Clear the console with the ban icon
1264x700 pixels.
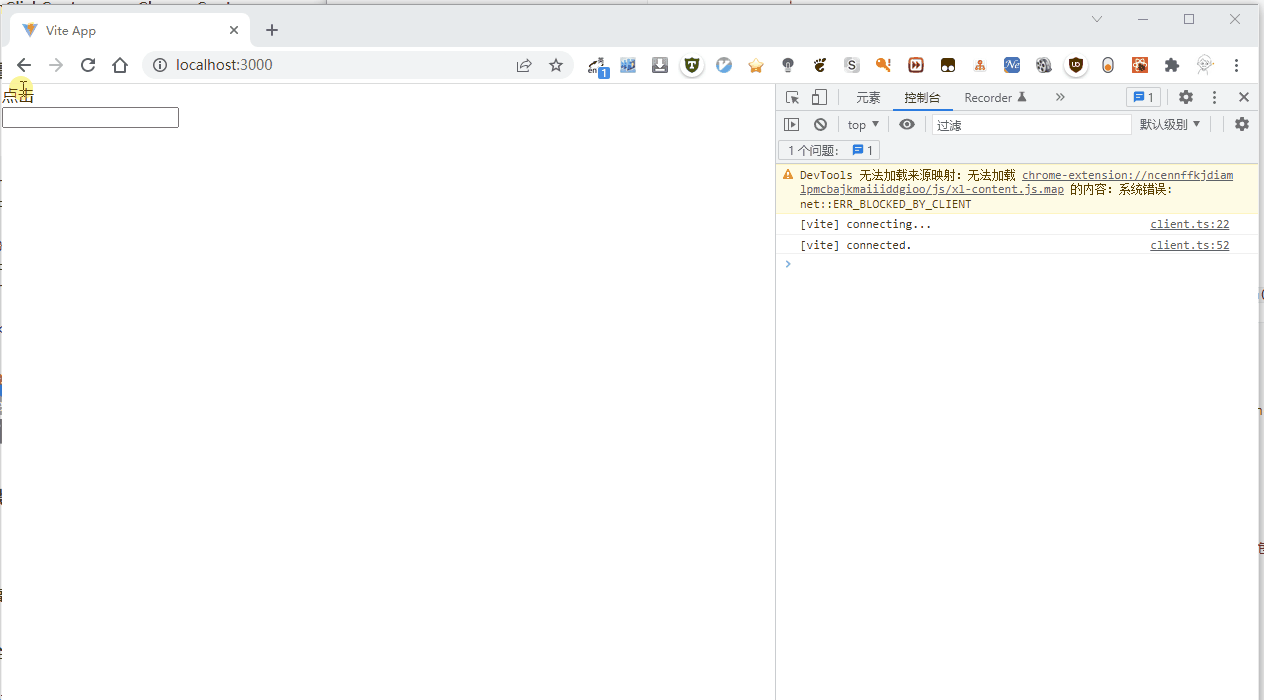tap(820, 125)
